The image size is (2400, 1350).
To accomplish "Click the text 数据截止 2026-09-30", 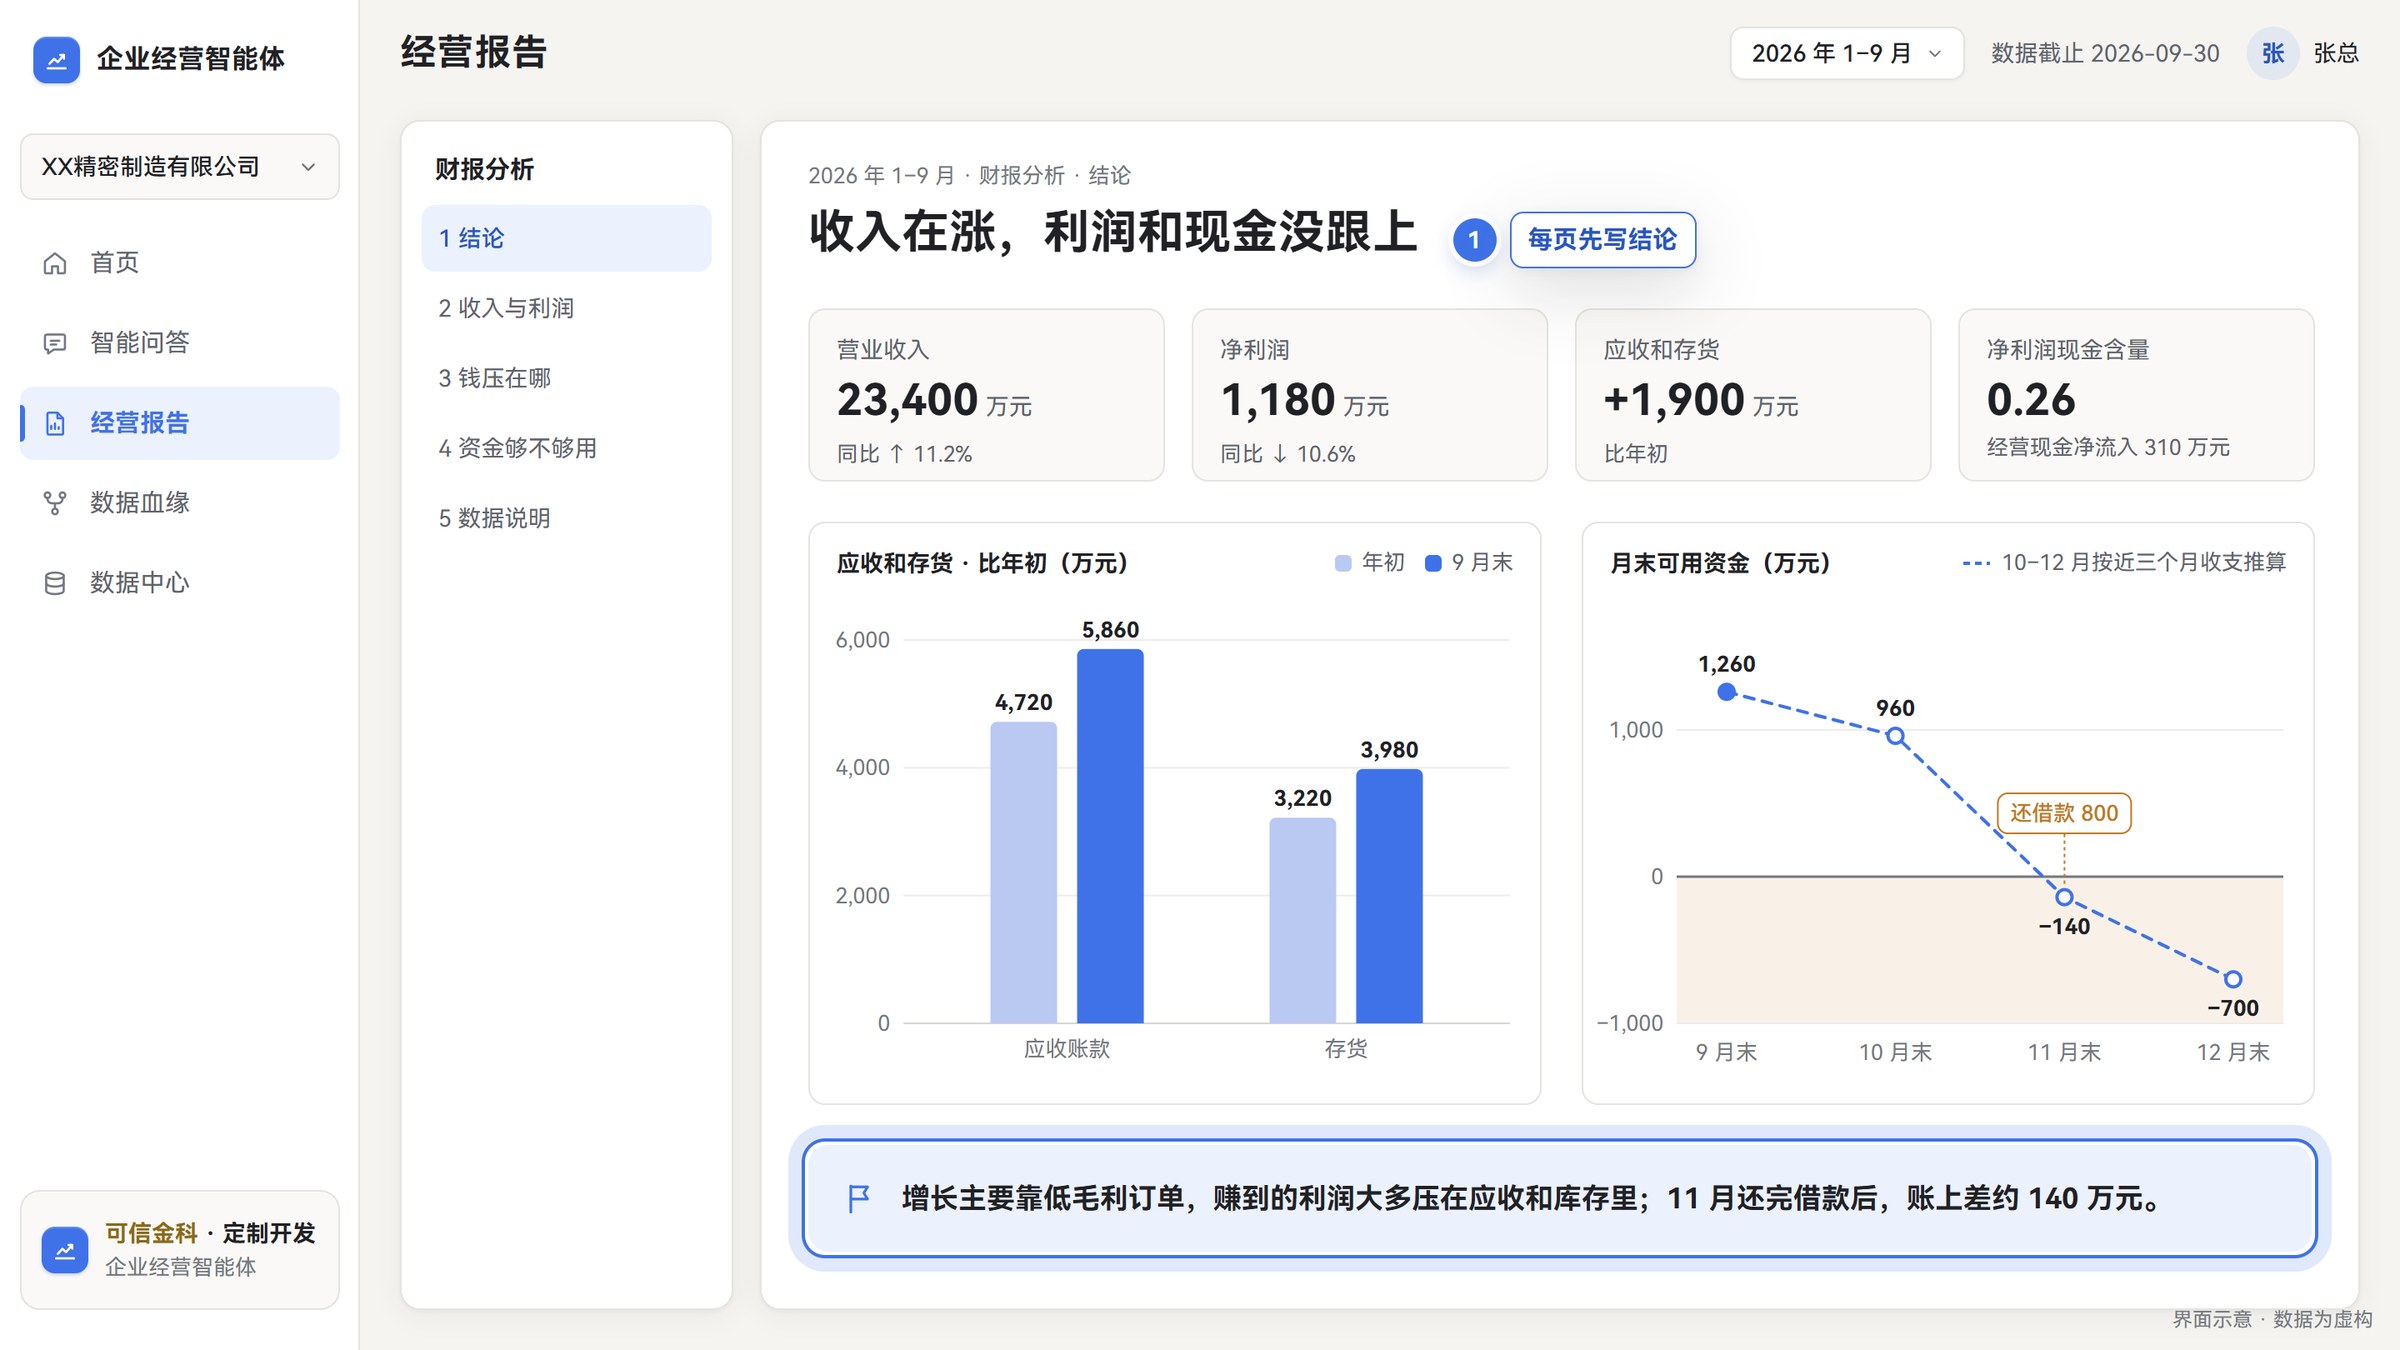I will 2105,53.
